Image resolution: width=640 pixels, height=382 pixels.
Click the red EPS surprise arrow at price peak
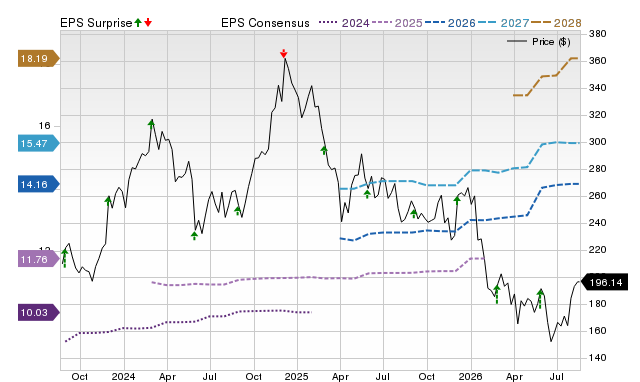(284, 53)
